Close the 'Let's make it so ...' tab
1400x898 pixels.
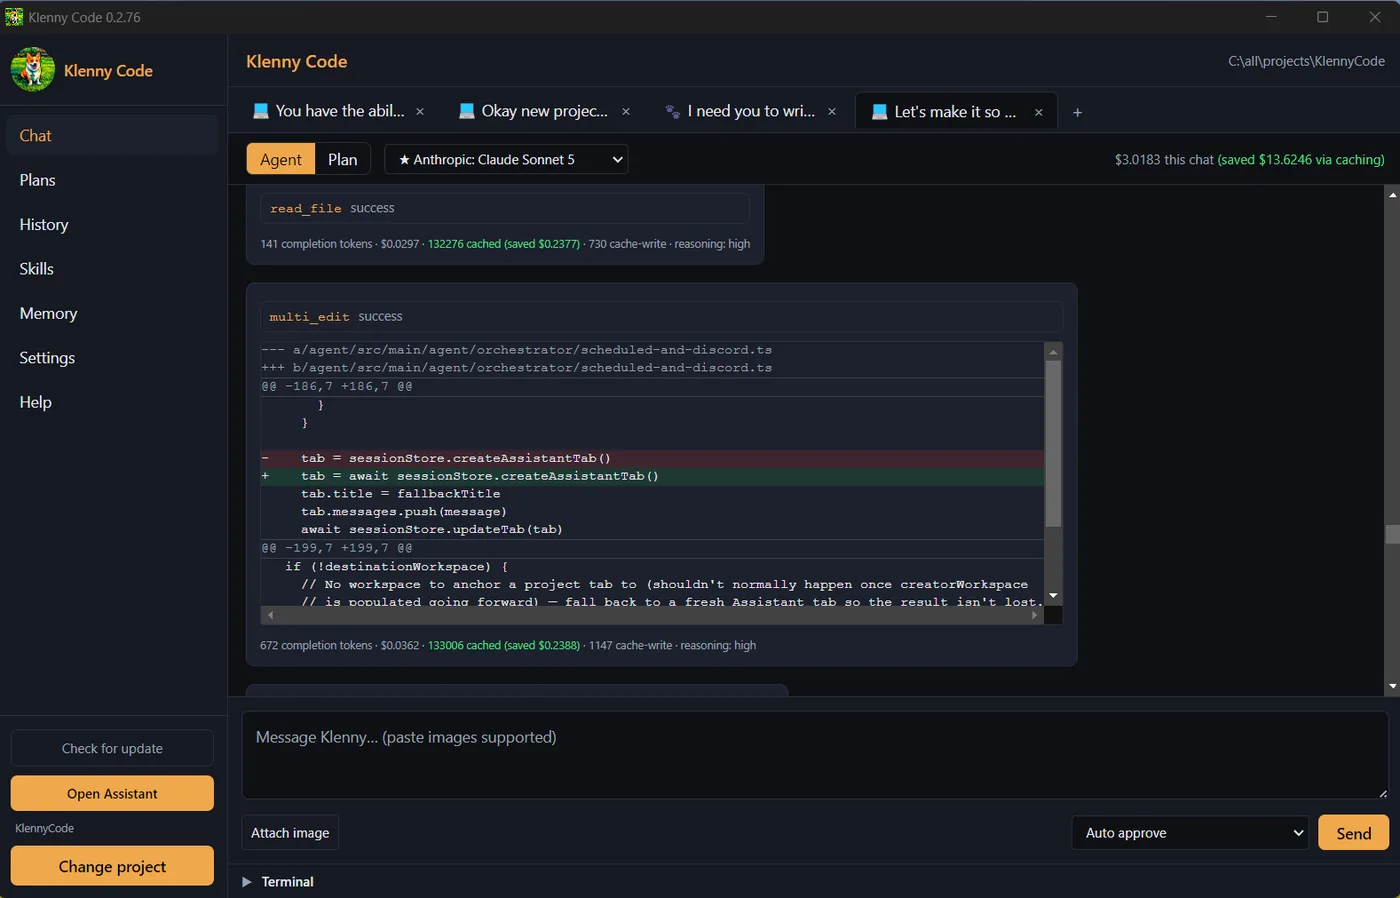tap(1039, 112)
